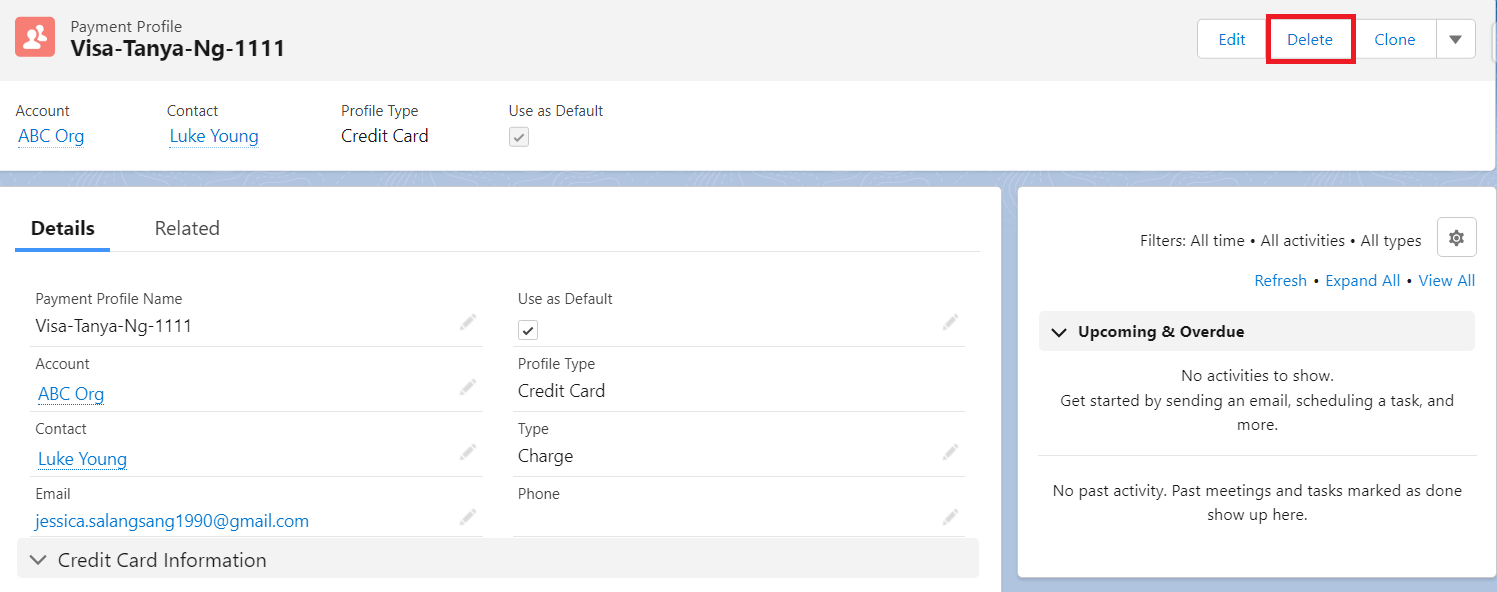Open the more actions dropdown beside Clone
The image size is (1497, 592).
[x=1455, y=40]
